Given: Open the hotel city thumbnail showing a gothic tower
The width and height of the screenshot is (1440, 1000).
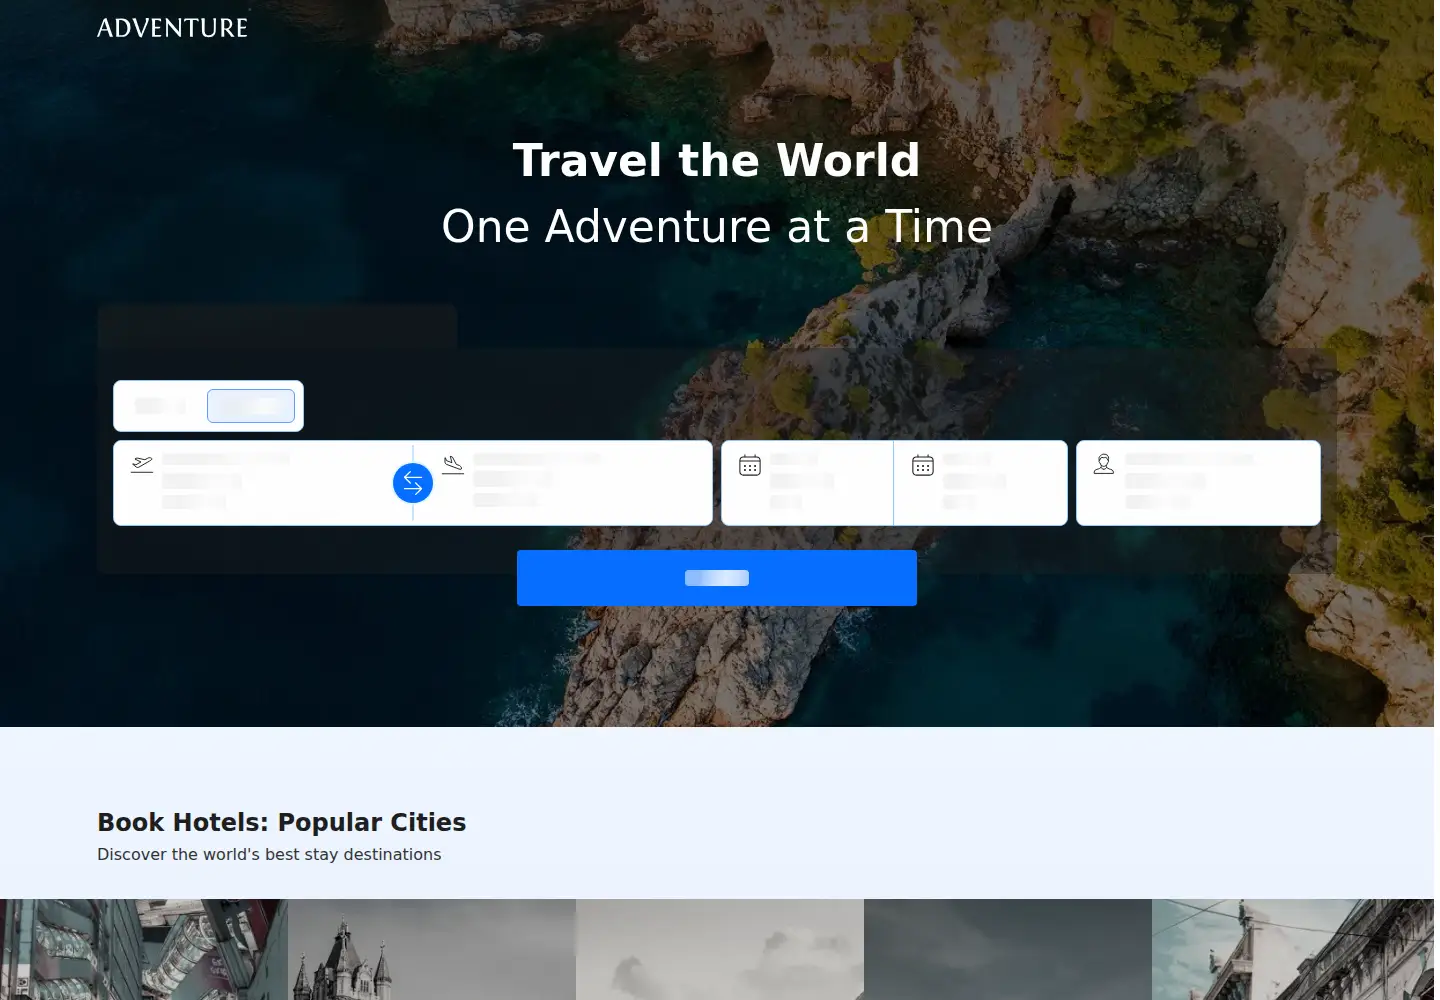Looking at the screenshot, I should point(432,949).
